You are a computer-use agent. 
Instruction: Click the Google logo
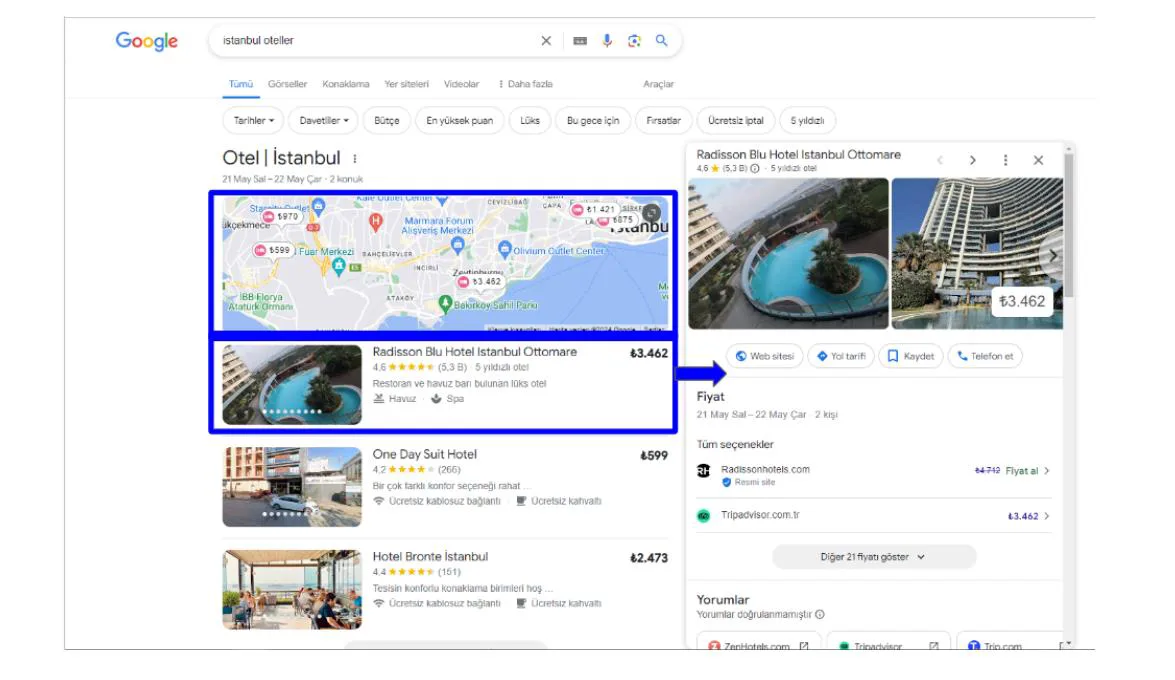(146, 41)
